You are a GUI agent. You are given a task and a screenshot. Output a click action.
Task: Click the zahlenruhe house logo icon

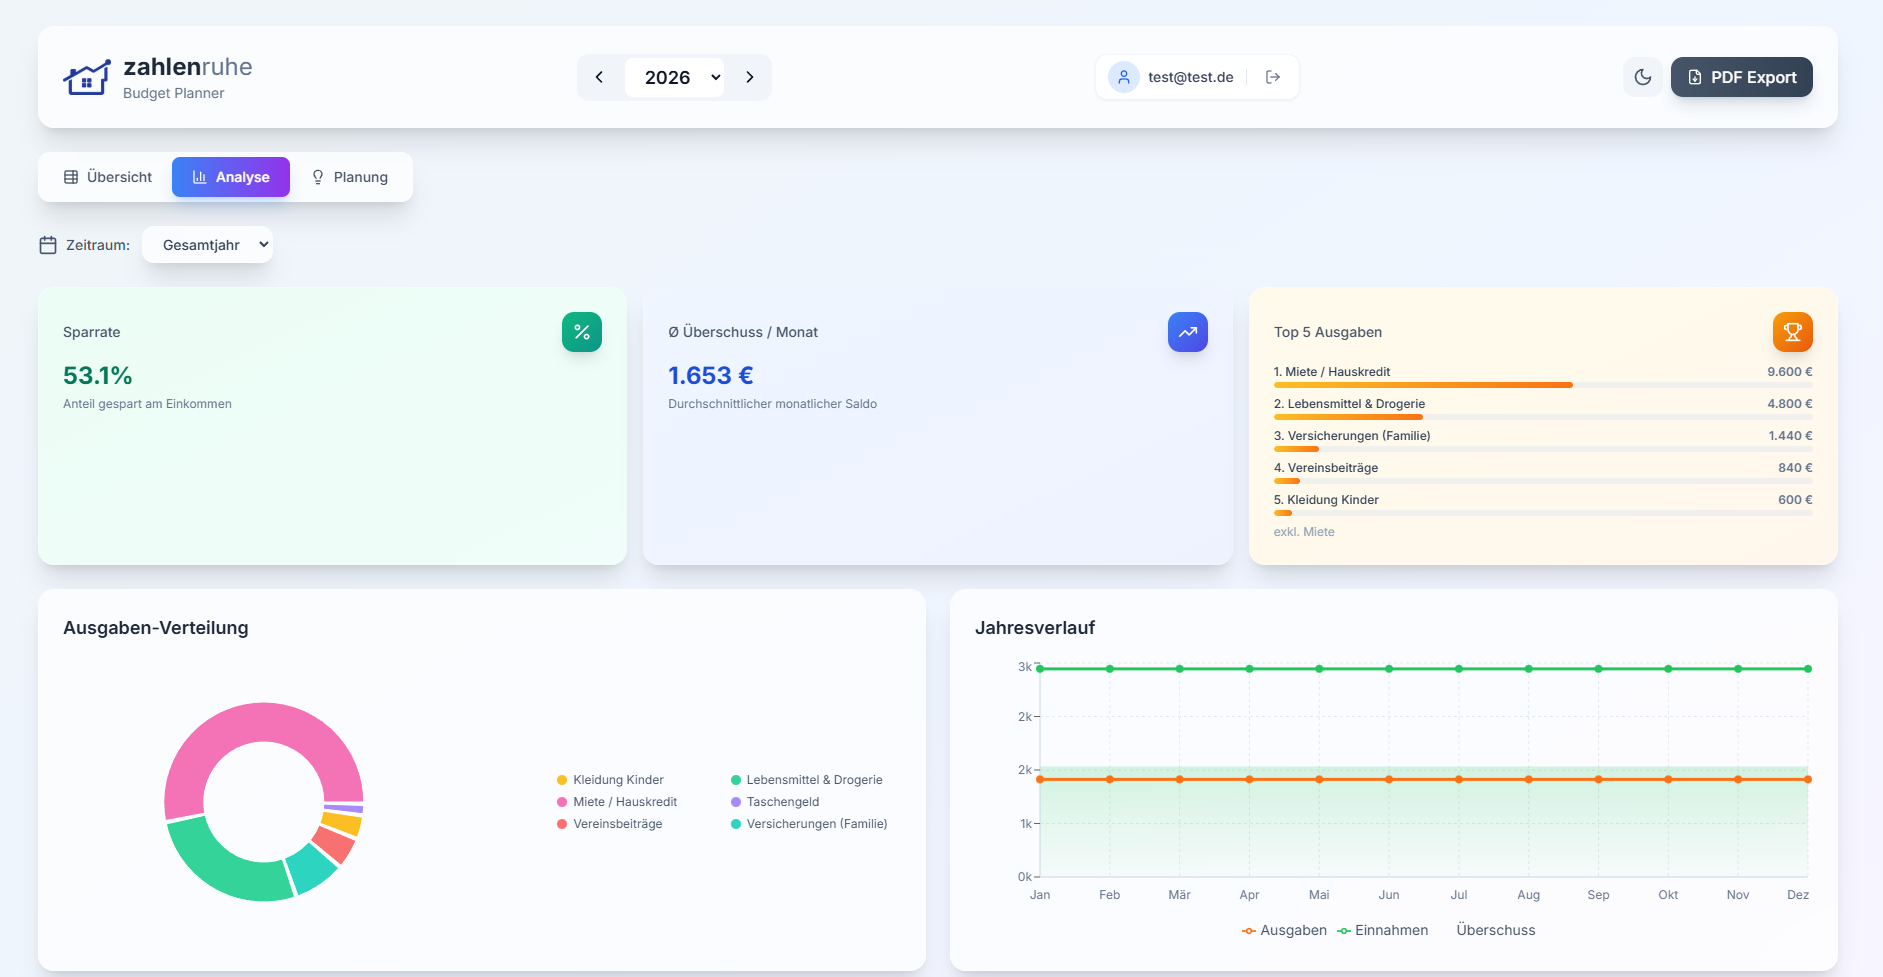(87, 77)
